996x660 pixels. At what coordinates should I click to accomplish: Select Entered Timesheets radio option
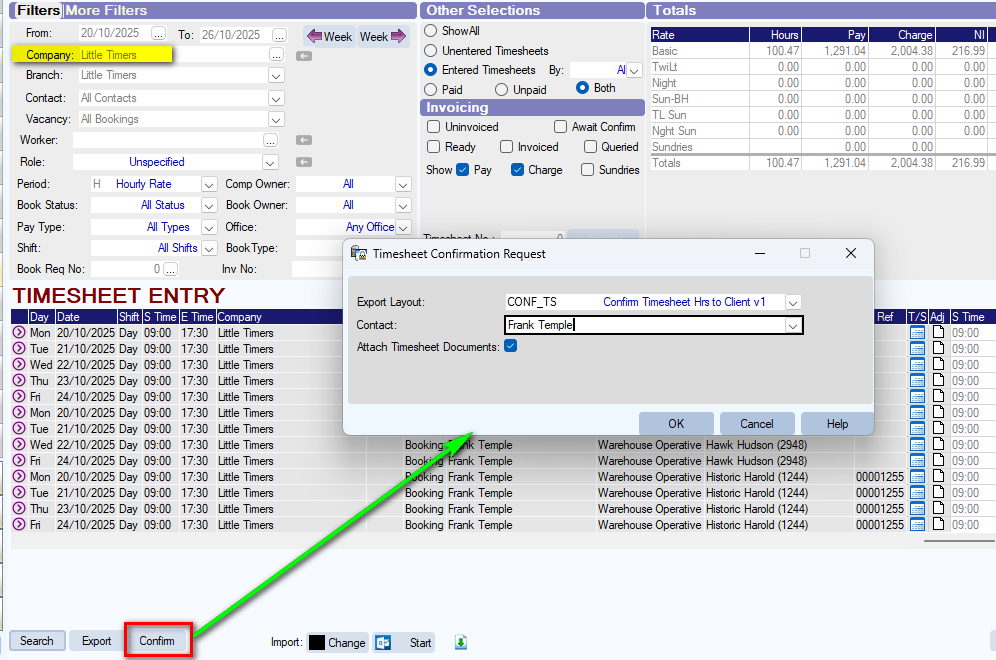pos(431,70)
